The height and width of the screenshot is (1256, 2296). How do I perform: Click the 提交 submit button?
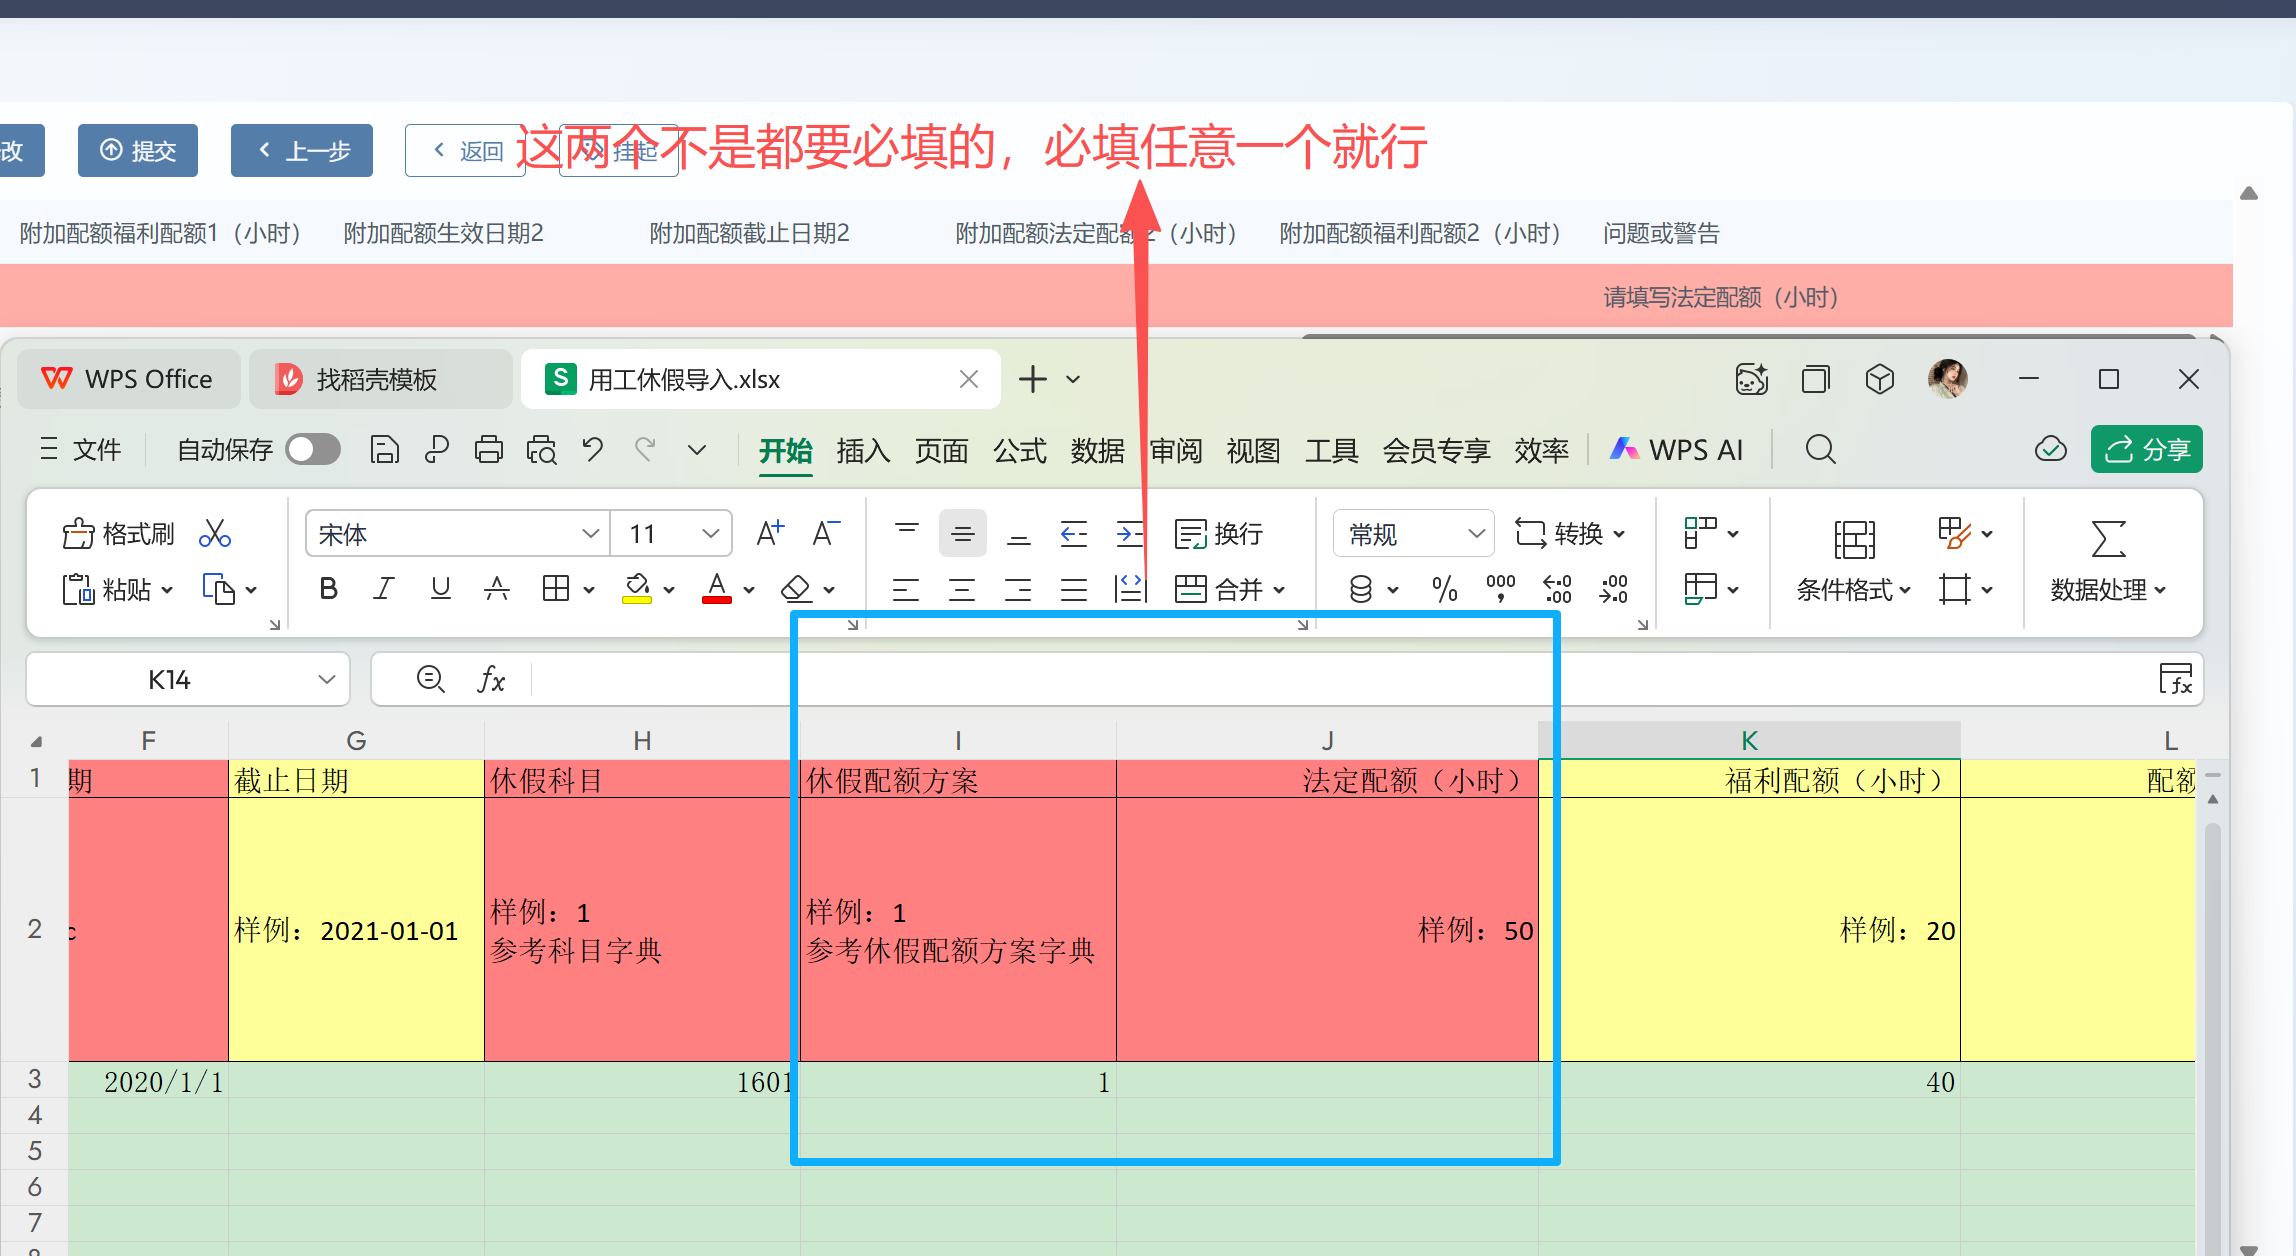tap(138, 151)
